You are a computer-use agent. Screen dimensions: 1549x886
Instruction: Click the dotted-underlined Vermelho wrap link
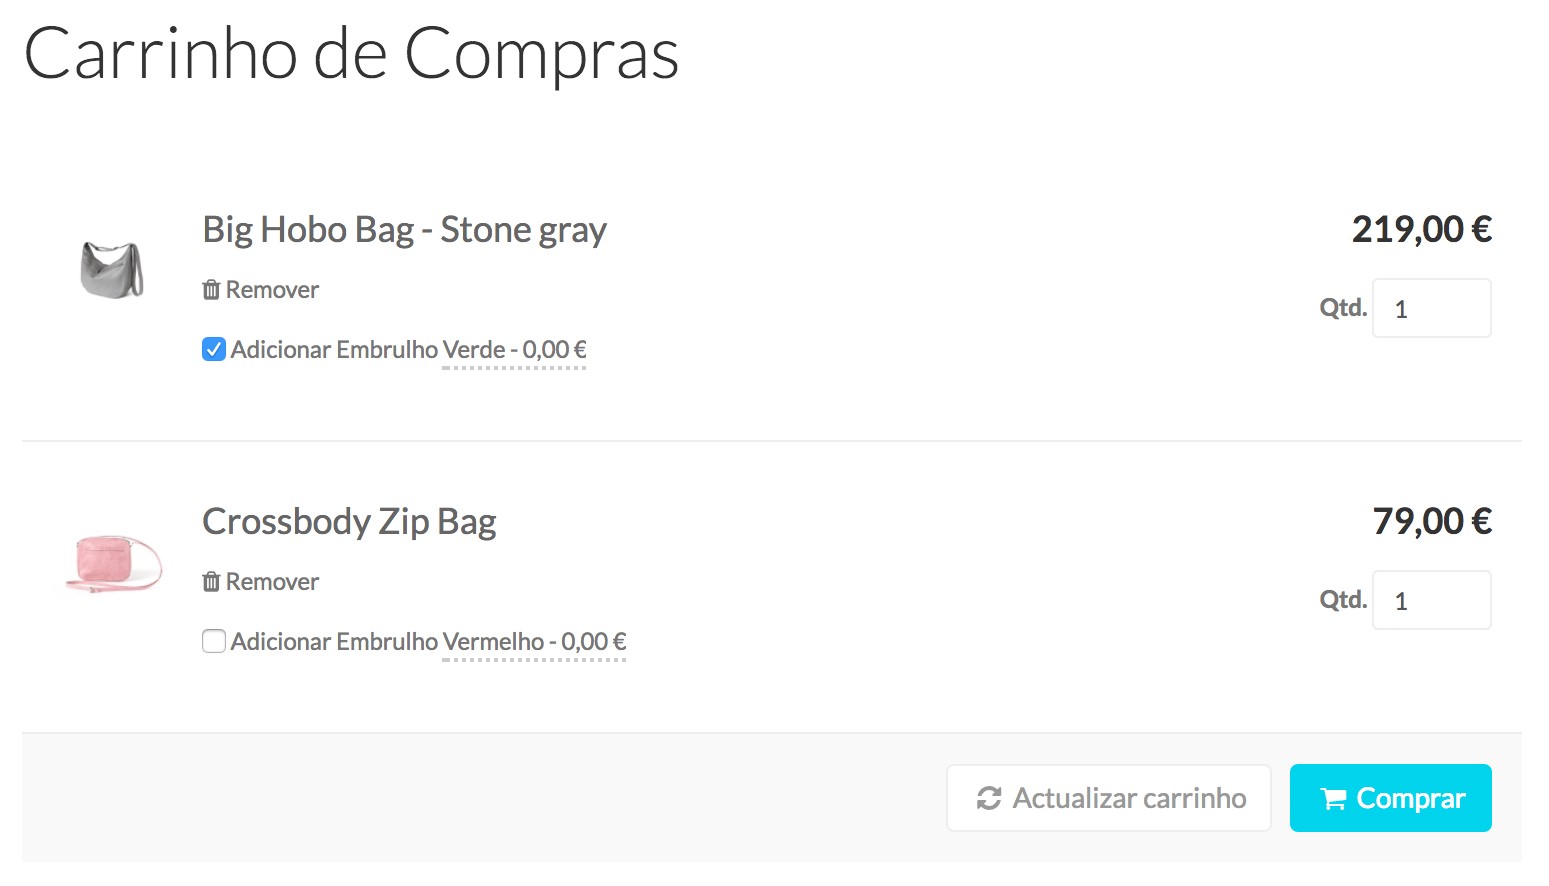534,642
